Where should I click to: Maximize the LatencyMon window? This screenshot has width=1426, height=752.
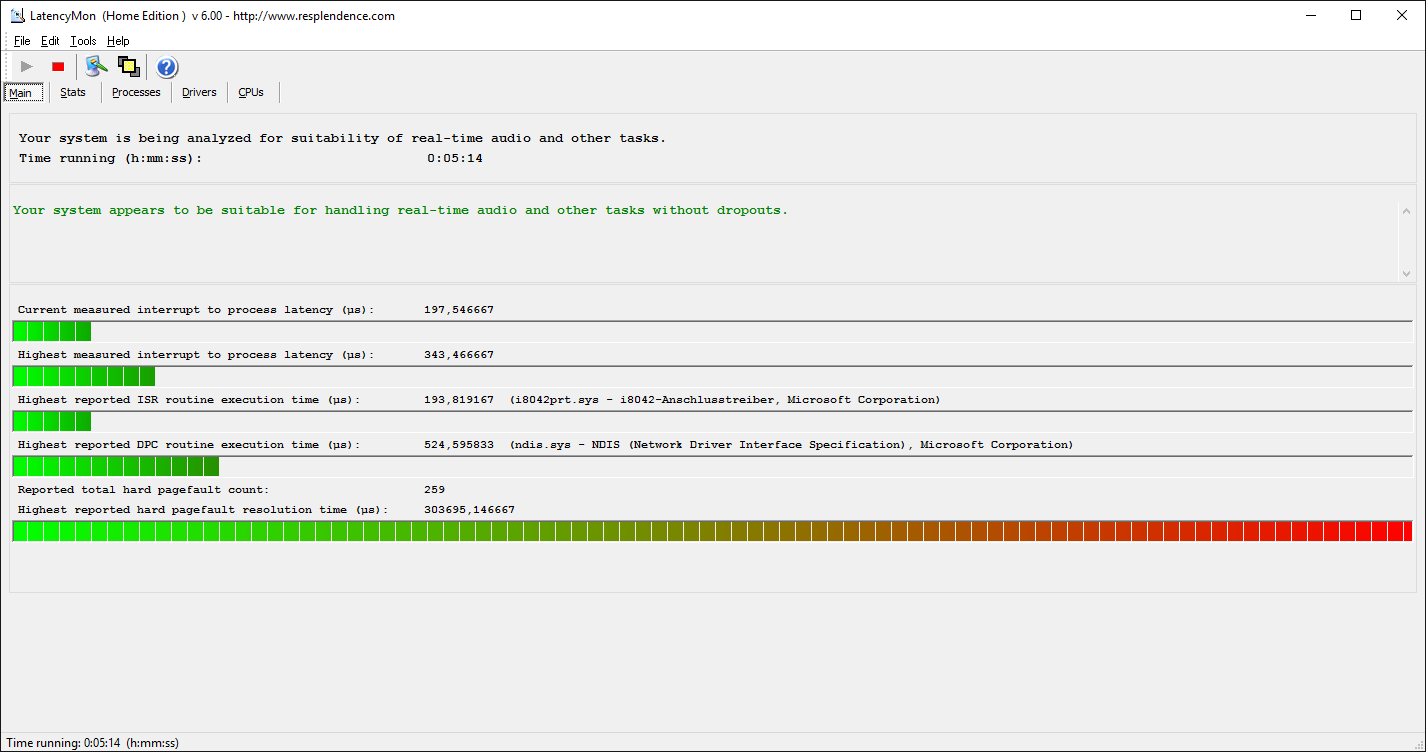(1356, 15)
